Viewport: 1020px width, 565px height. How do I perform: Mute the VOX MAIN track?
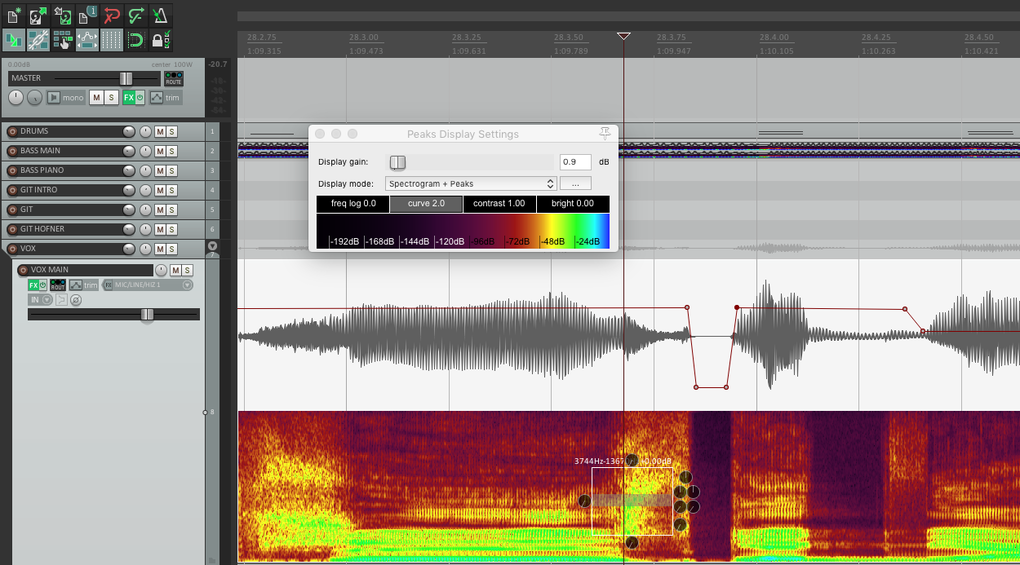tap(176, 270)
